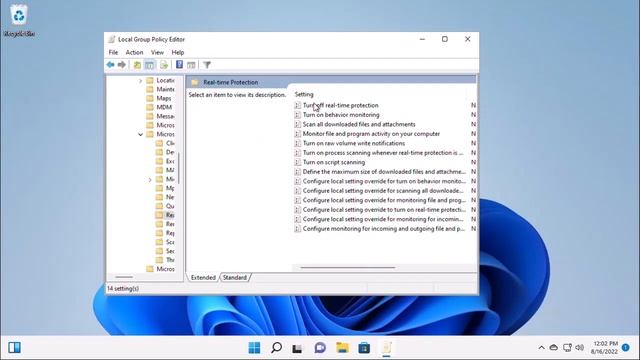The width and height of the screenshot is (640, 360).
Task: Click the Export List toolbar icon
Action: [x=164, y=65]
